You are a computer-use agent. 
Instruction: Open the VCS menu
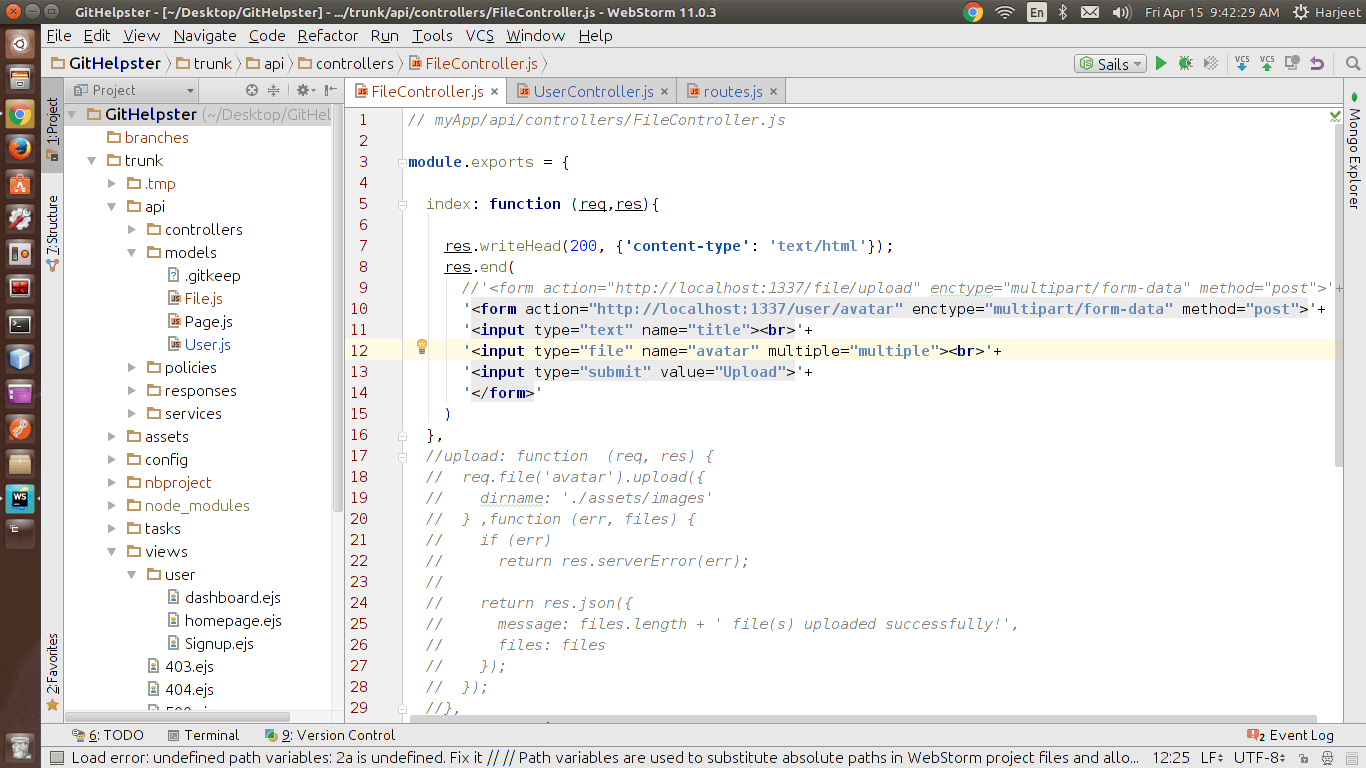pyautogui.click(x=480, y=35)
